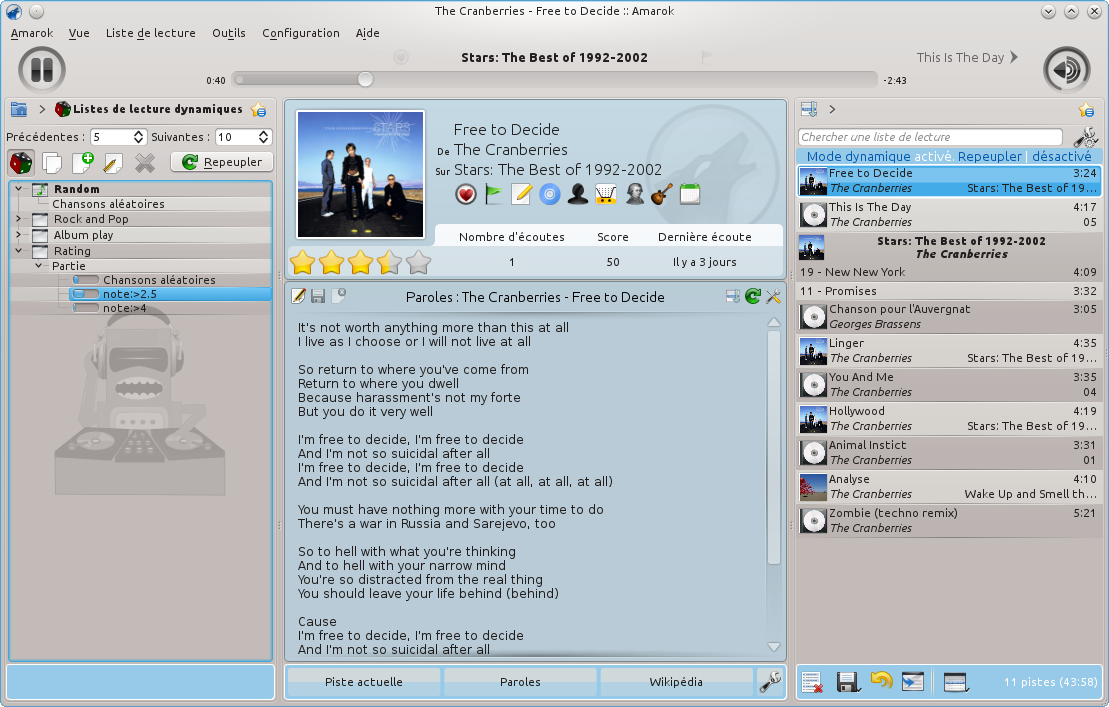Open playlist layout wrench icon beside search

pyautogui.click(x=1086, y=137)
